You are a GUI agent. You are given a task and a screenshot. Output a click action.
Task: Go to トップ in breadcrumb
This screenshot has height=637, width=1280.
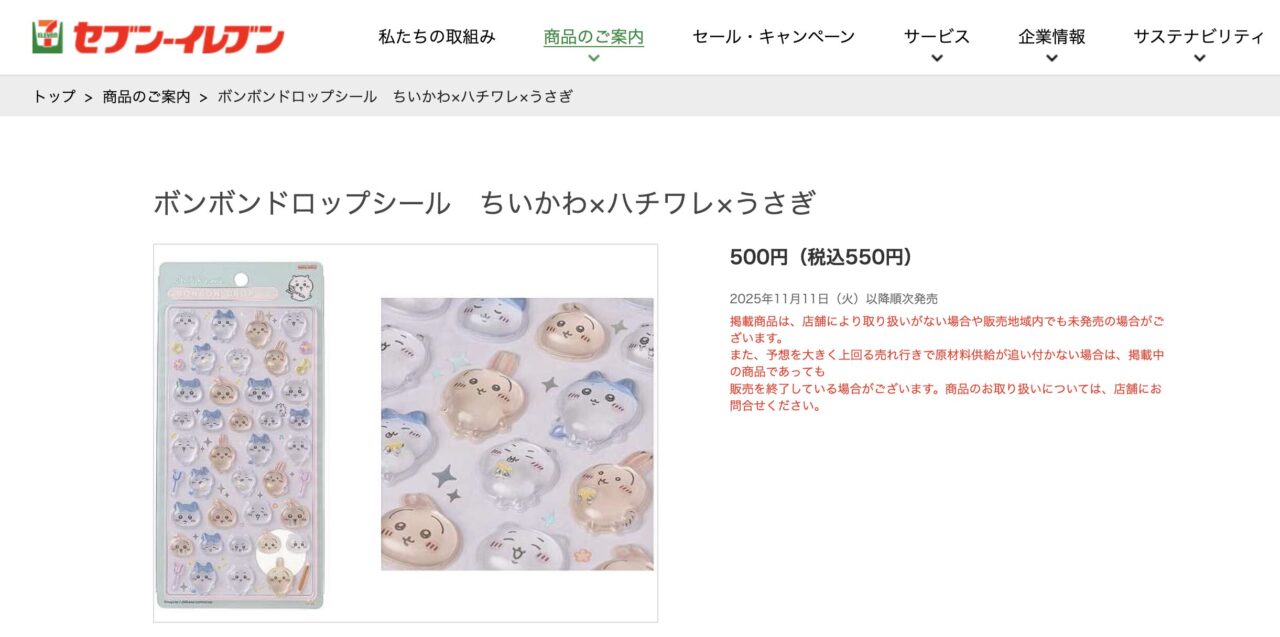tap(54, 97)
